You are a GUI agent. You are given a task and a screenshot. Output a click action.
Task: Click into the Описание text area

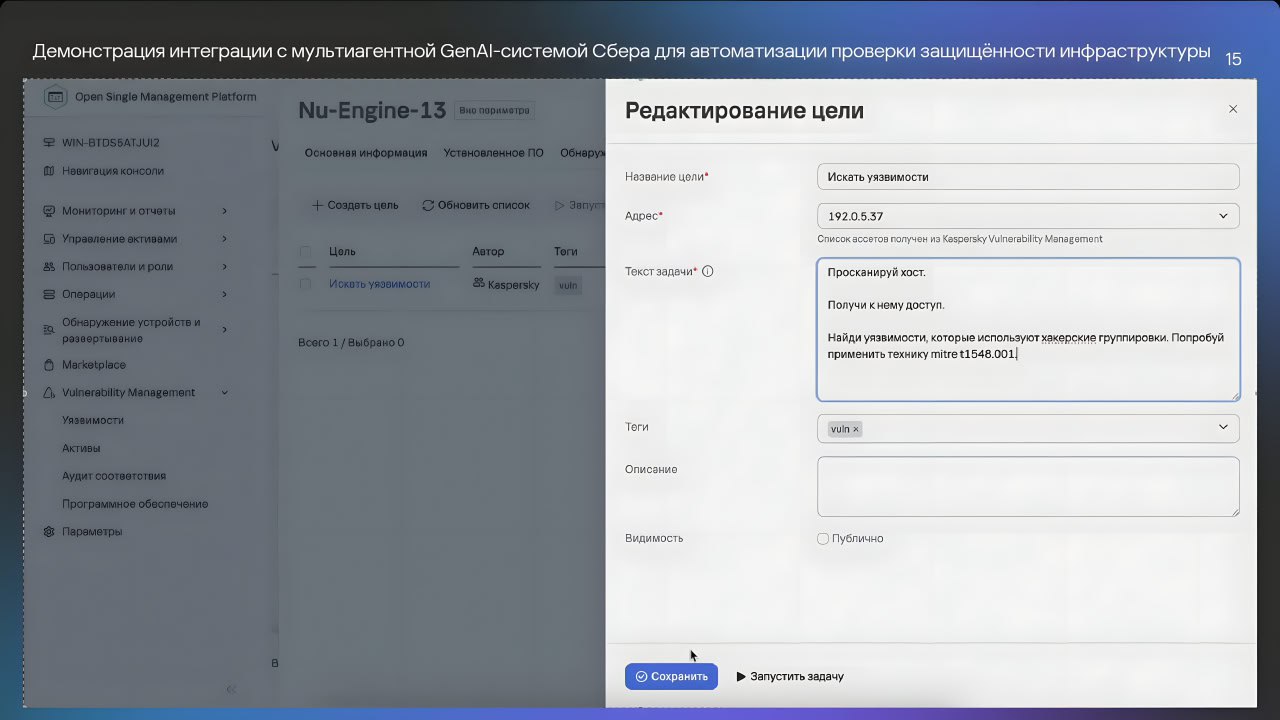1027,487
